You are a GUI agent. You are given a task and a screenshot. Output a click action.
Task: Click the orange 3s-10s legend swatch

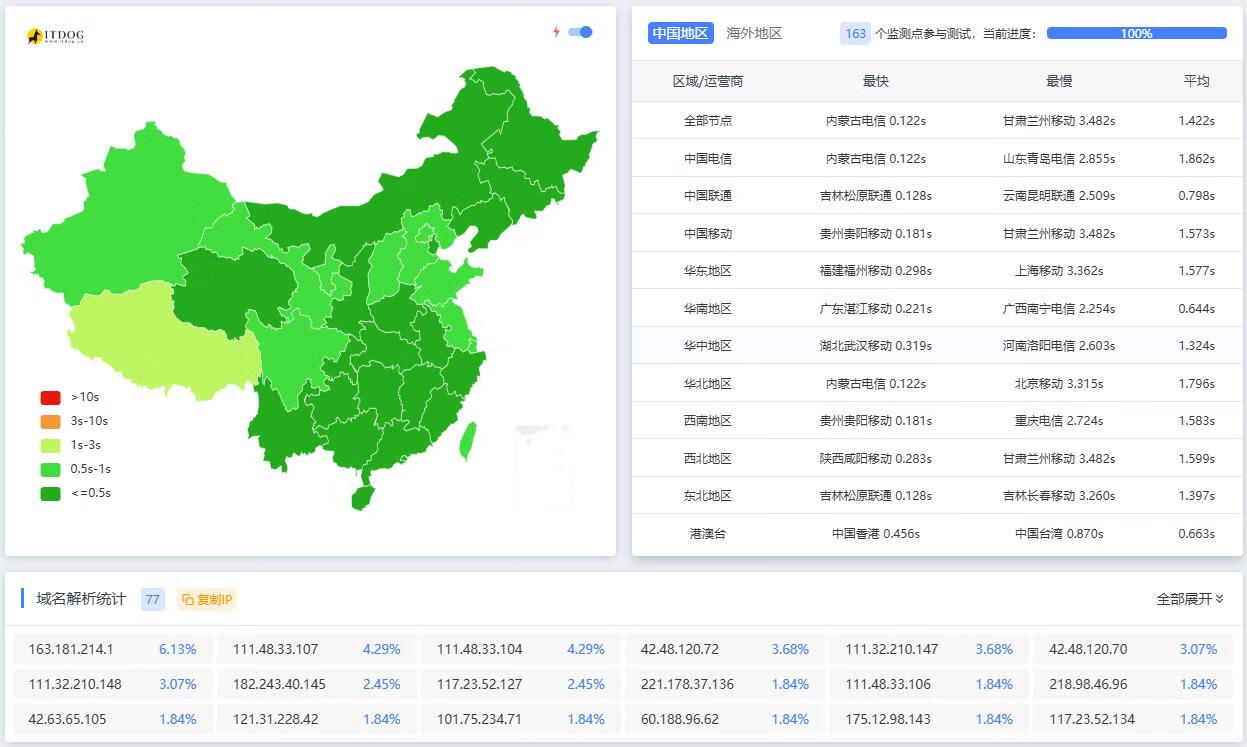[x=50, y=421]
